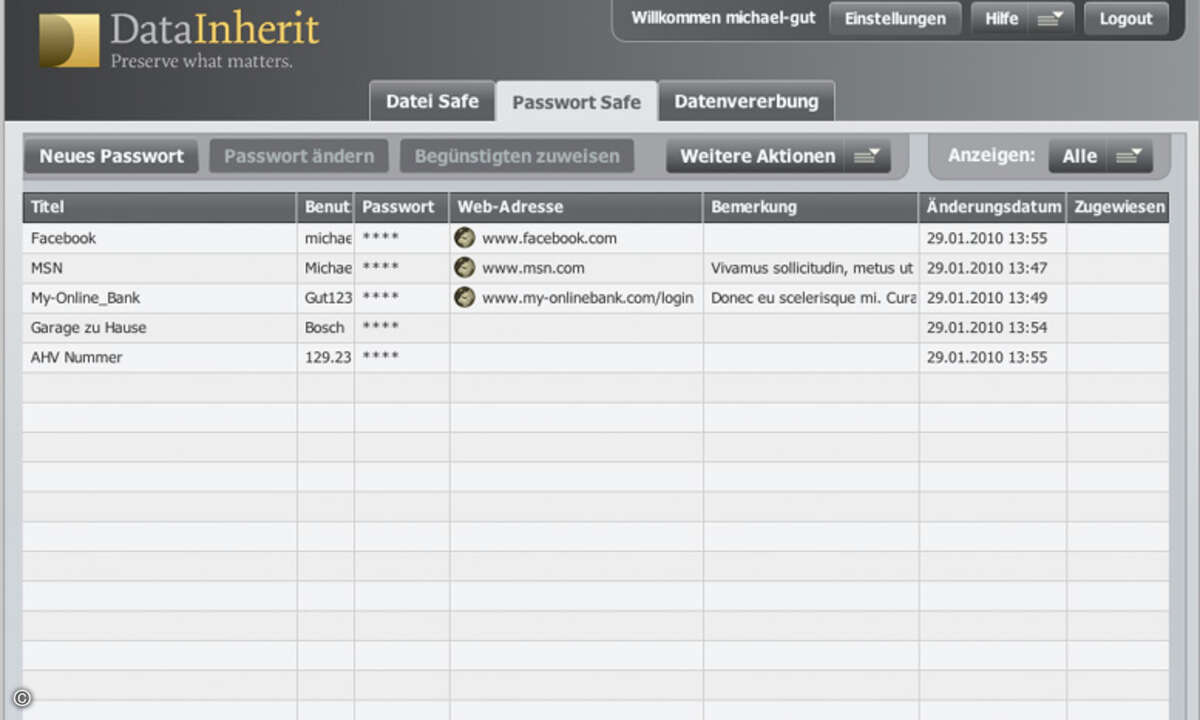Open Einstellungen

[x=895, y=18]
